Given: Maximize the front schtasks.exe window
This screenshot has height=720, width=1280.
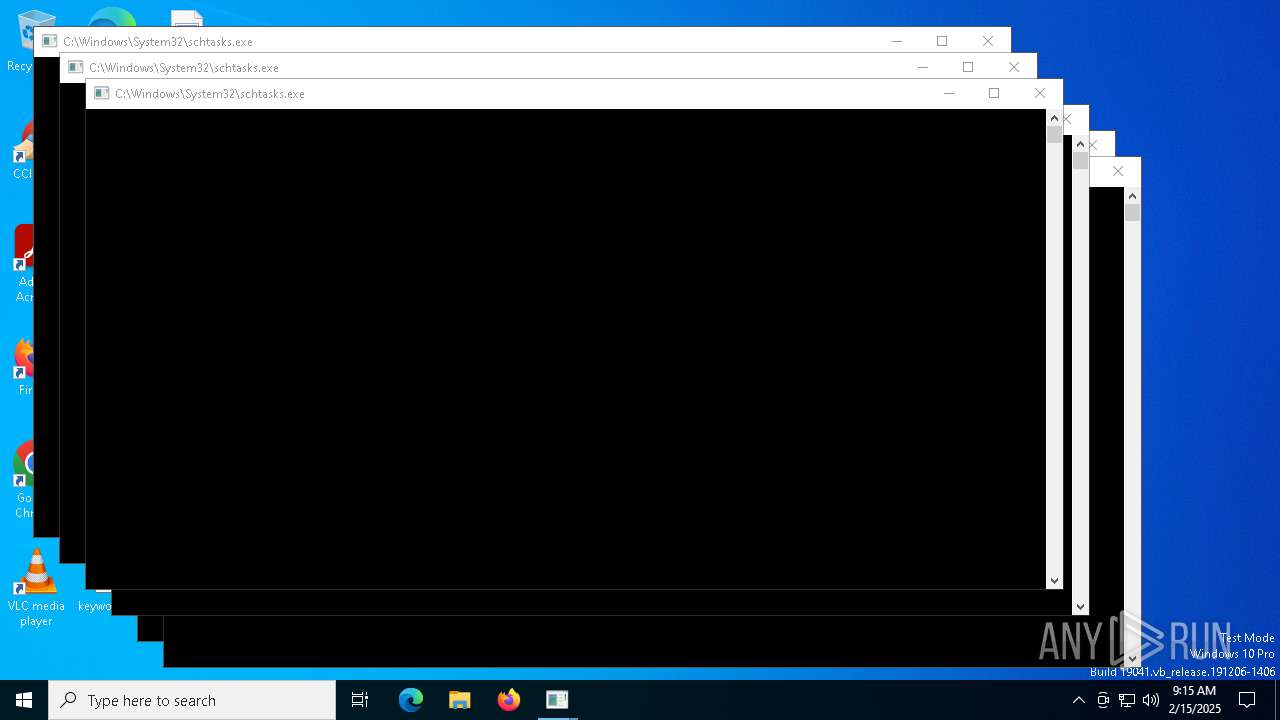Looking at the screenshot, I should (994, 93).
